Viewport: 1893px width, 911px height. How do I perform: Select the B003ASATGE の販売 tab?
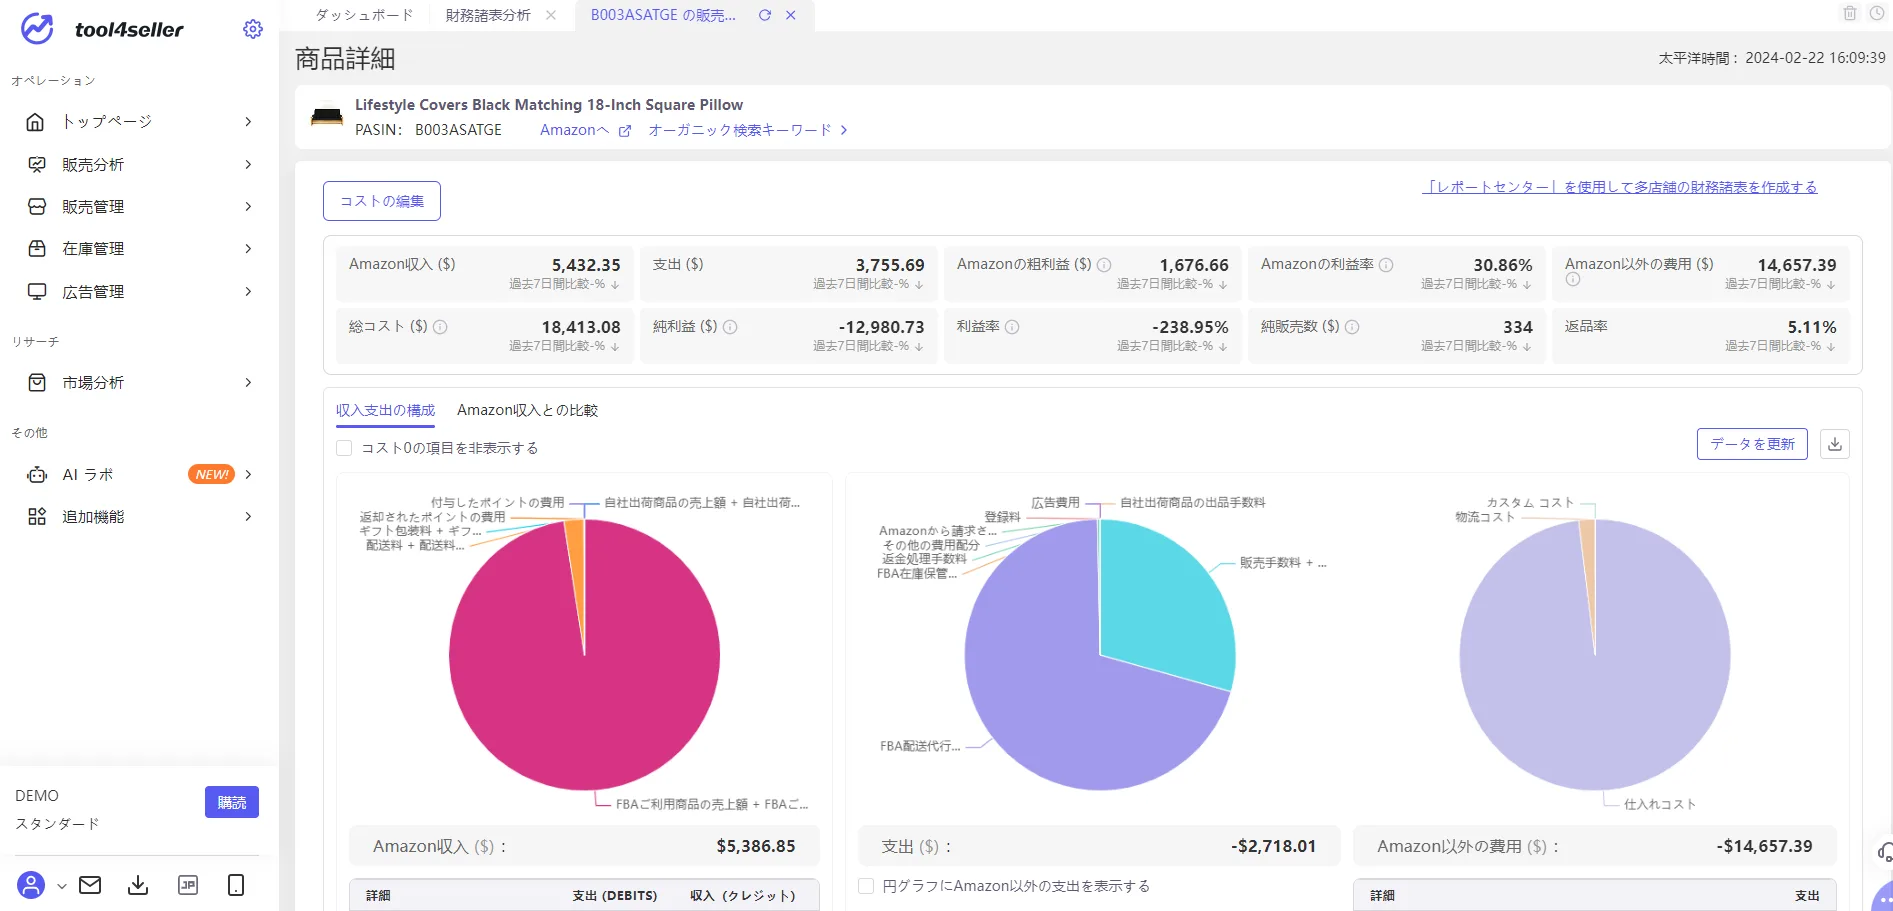663,15
